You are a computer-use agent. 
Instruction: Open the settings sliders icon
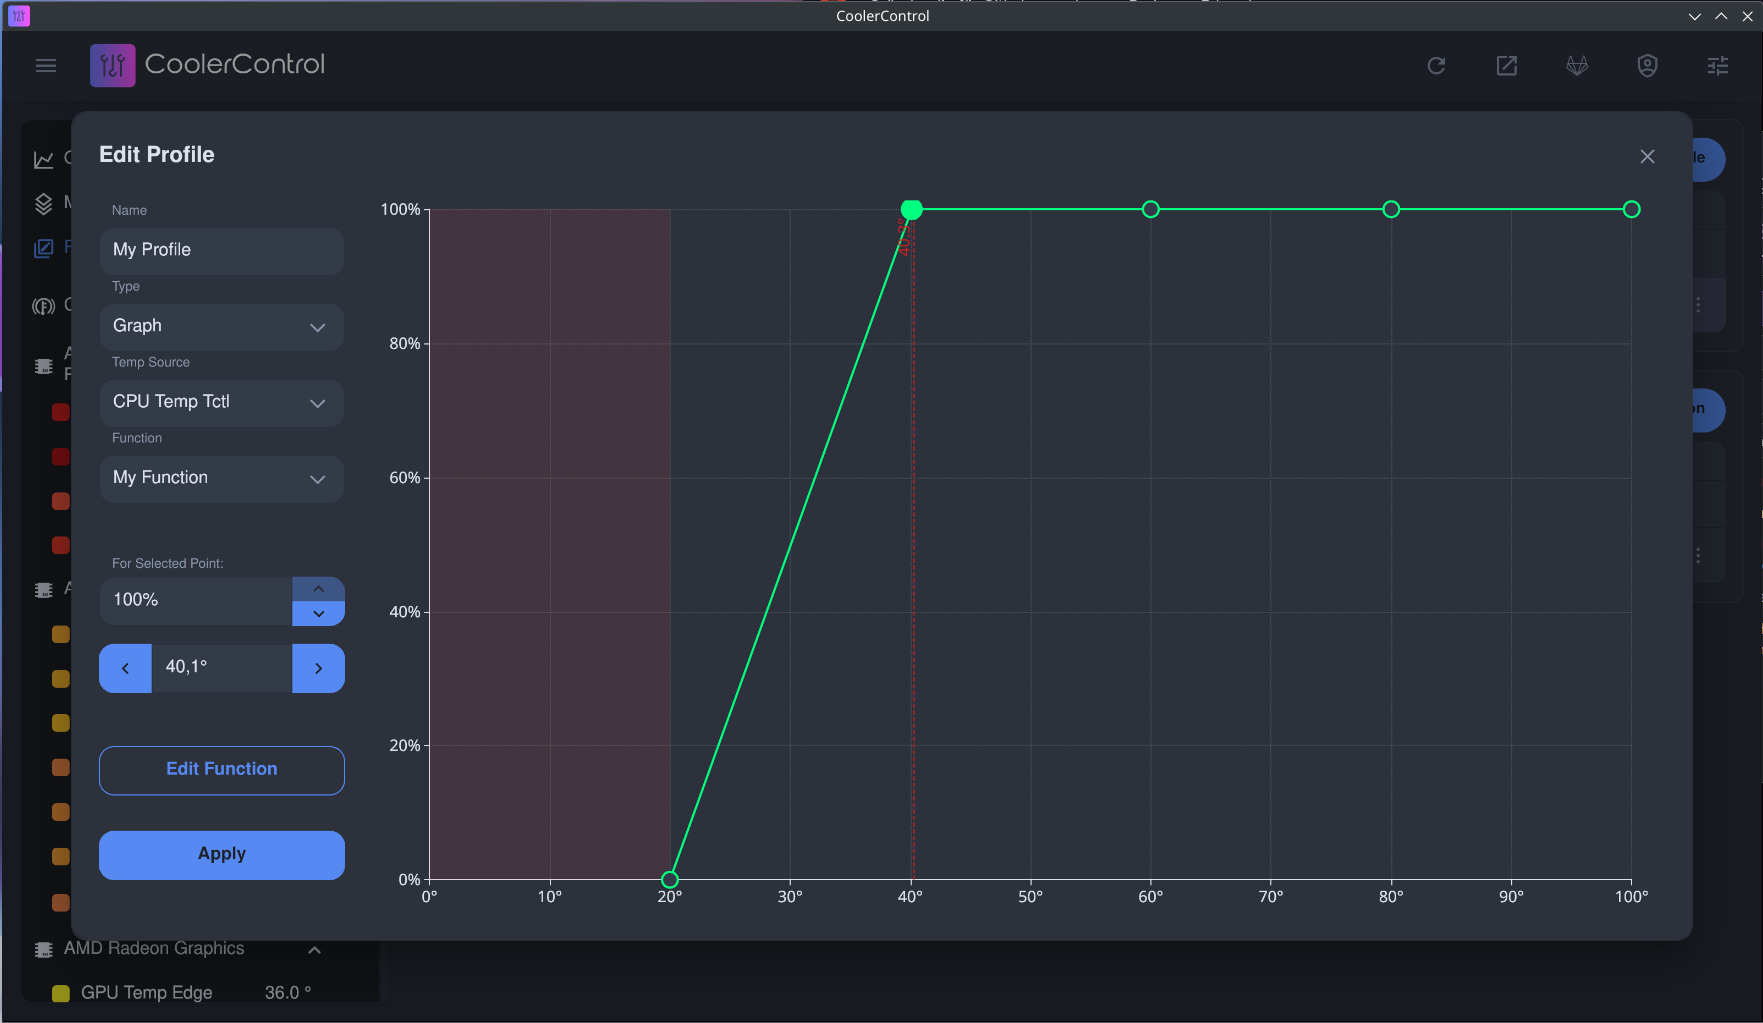click(1718, 66)
